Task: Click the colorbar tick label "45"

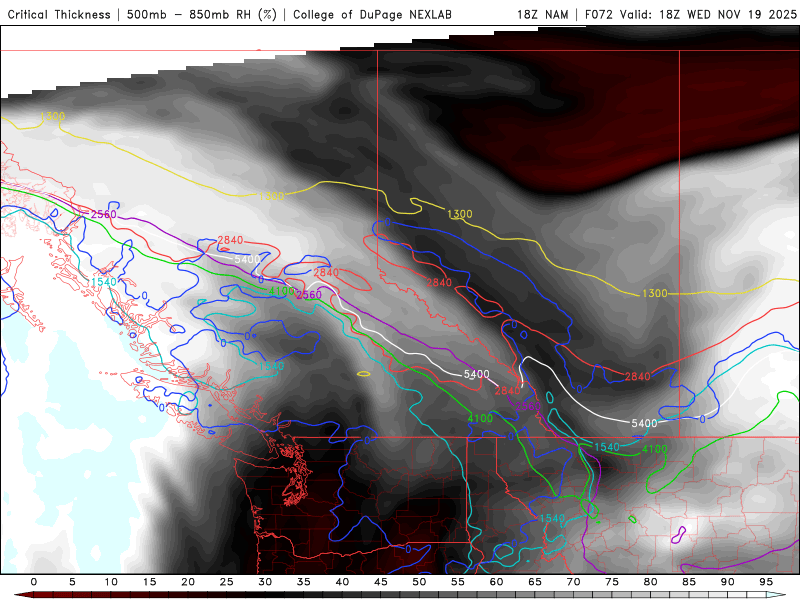Action: tap(381, 582)
